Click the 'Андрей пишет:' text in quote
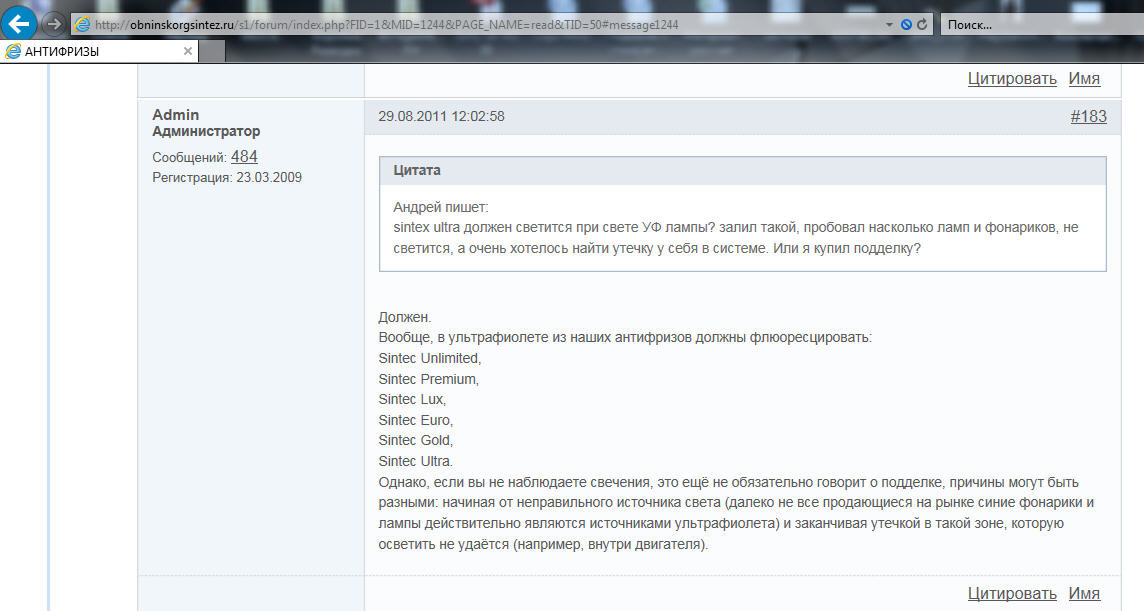The width and height of the screenshot is (1144, 611). tap(441, 207)
